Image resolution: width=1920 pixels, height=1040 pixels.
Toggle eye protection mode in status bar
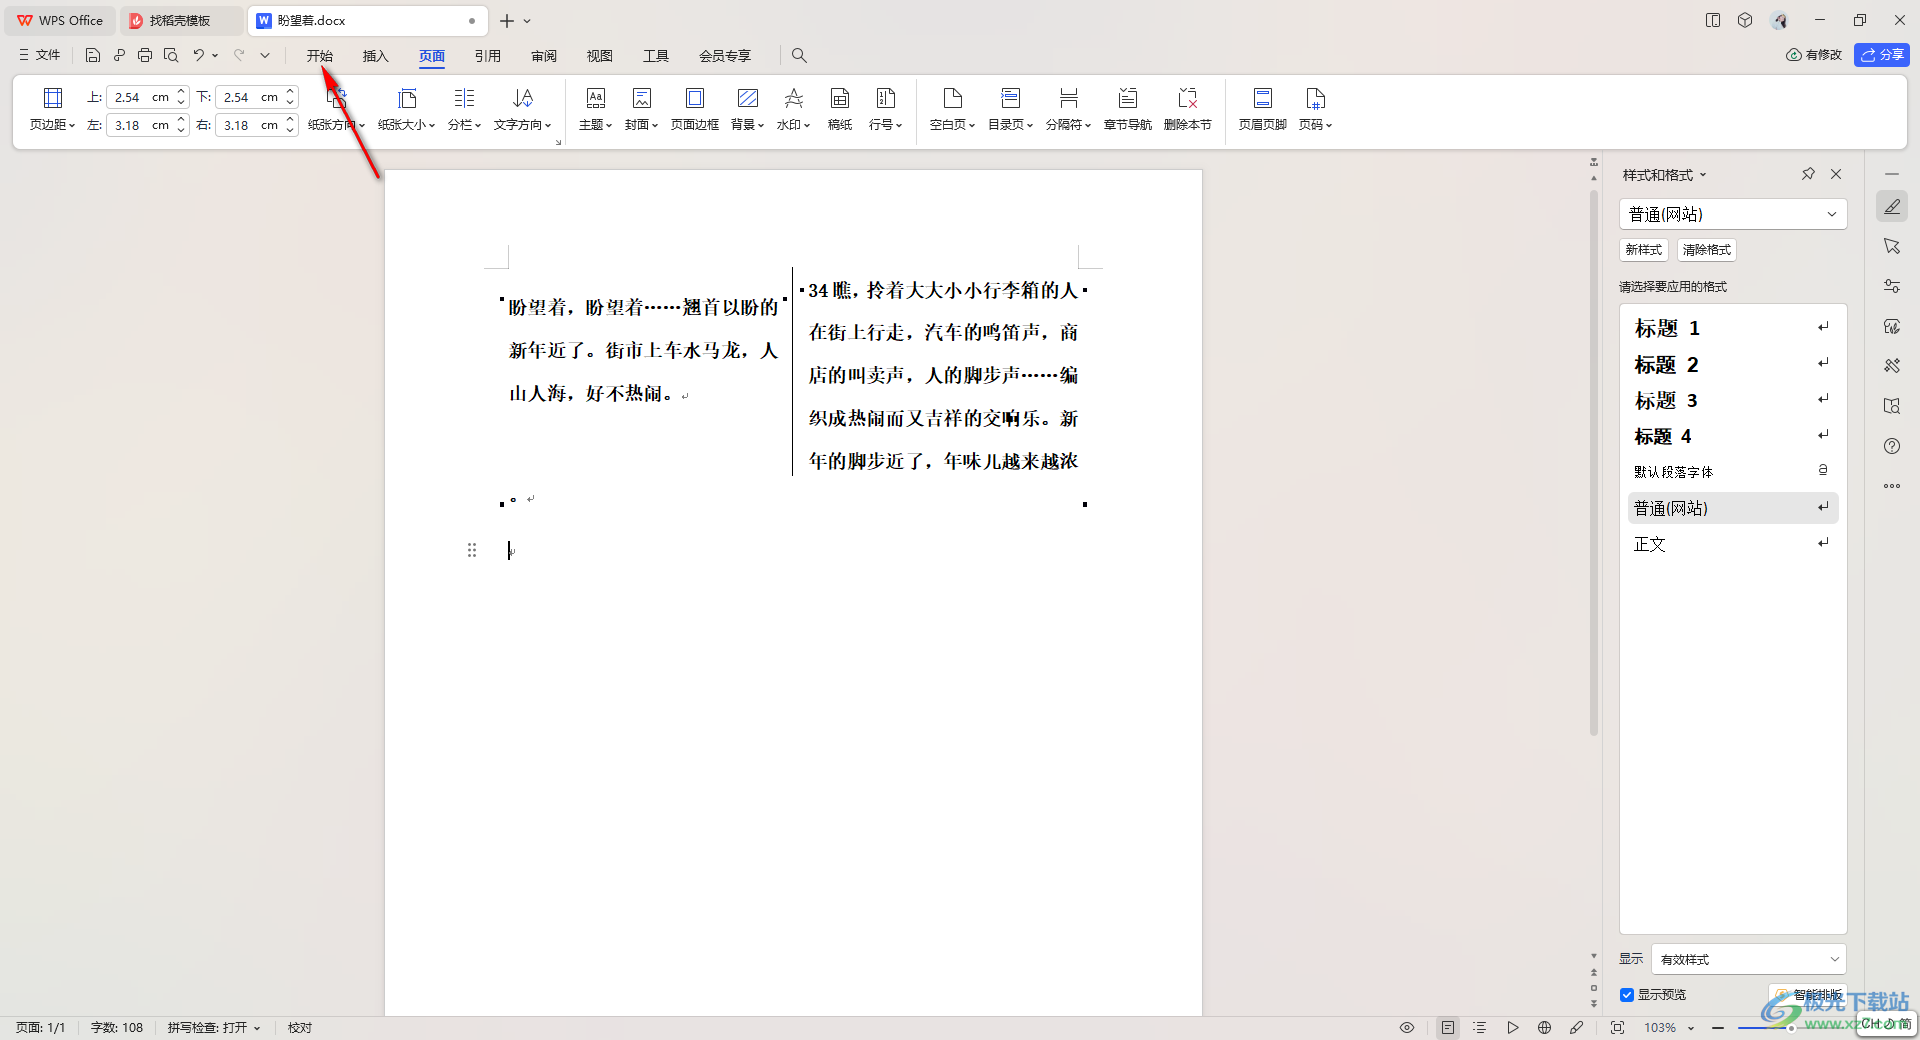pyautogui.click(x=1407, y=1027)
